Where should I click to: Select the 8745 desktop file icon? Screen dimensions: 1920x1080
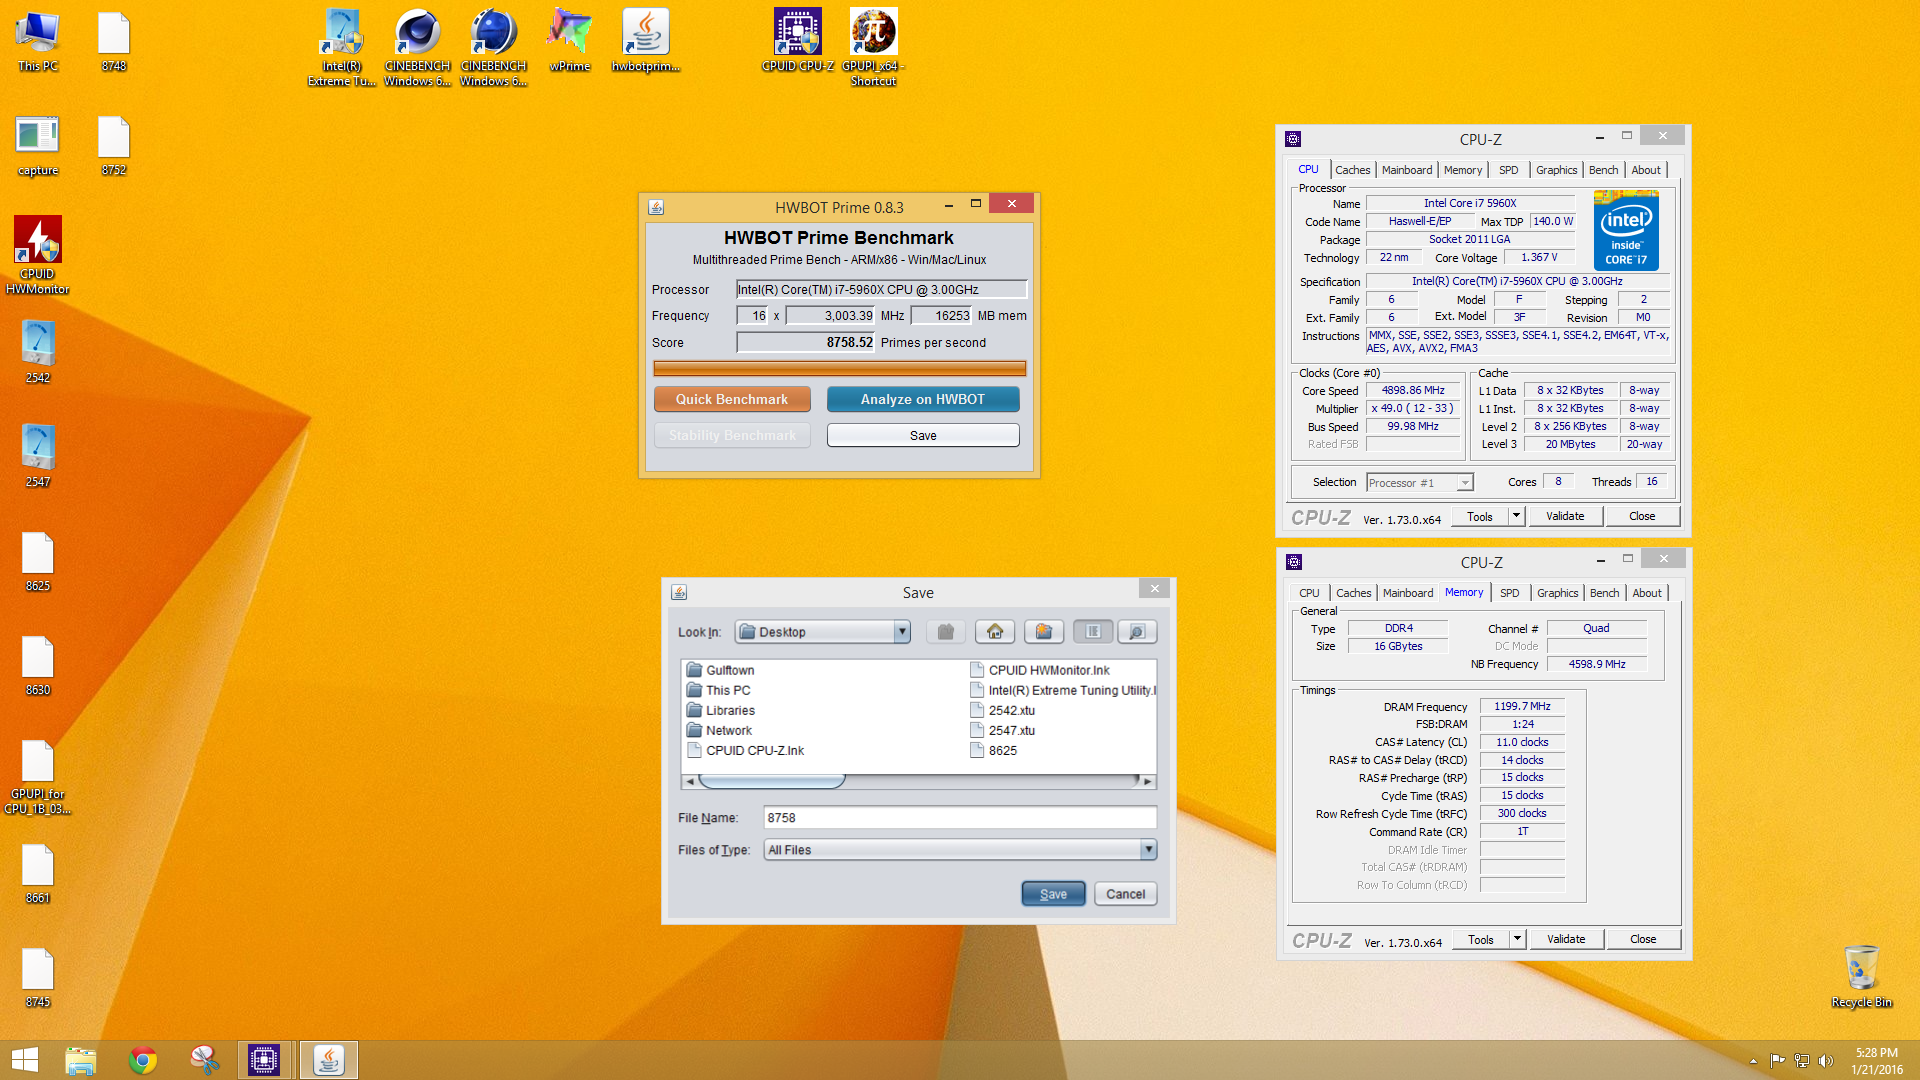38,977
